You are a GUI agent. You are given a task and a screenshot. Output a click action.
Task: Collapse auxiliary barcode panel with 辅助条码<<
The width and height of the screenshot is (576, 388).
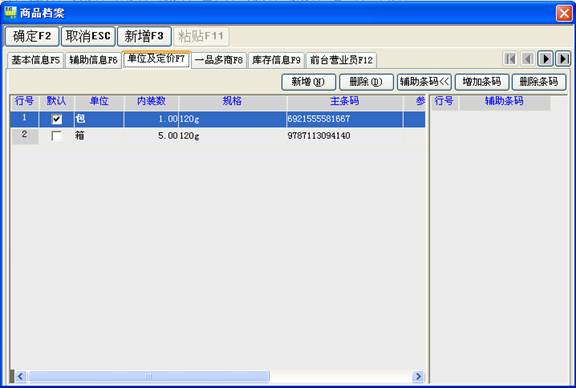click(x=424, y=82)
